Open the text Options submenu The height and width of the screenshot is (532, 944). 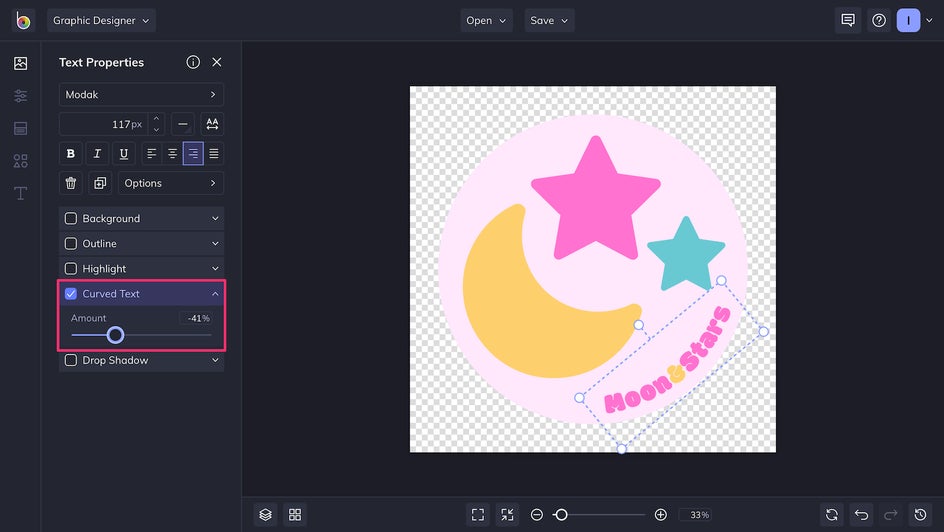pos(171,183)
